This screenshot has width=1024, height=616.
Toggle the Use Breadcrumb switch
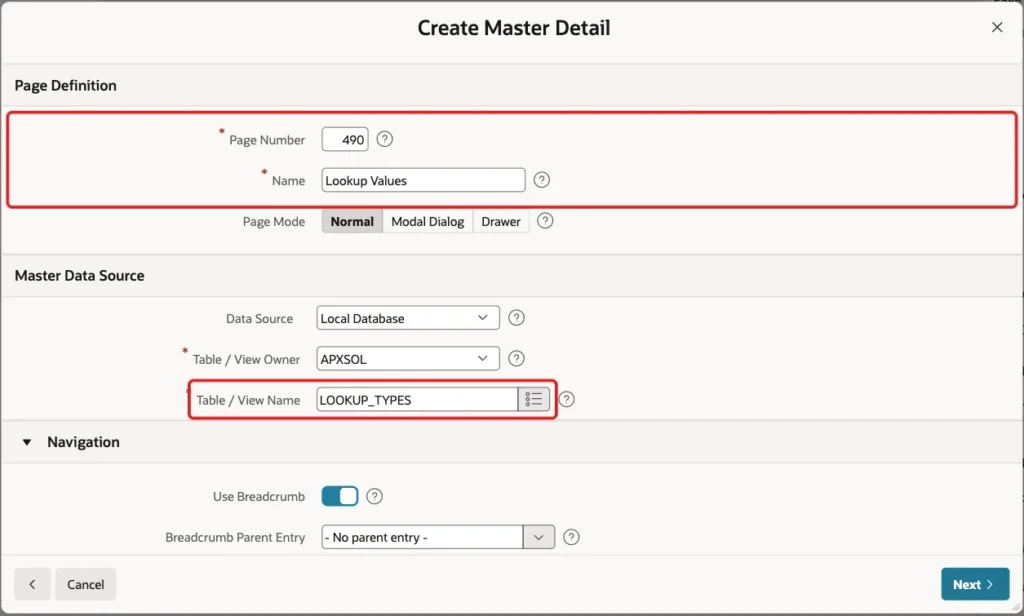[340, 496]
